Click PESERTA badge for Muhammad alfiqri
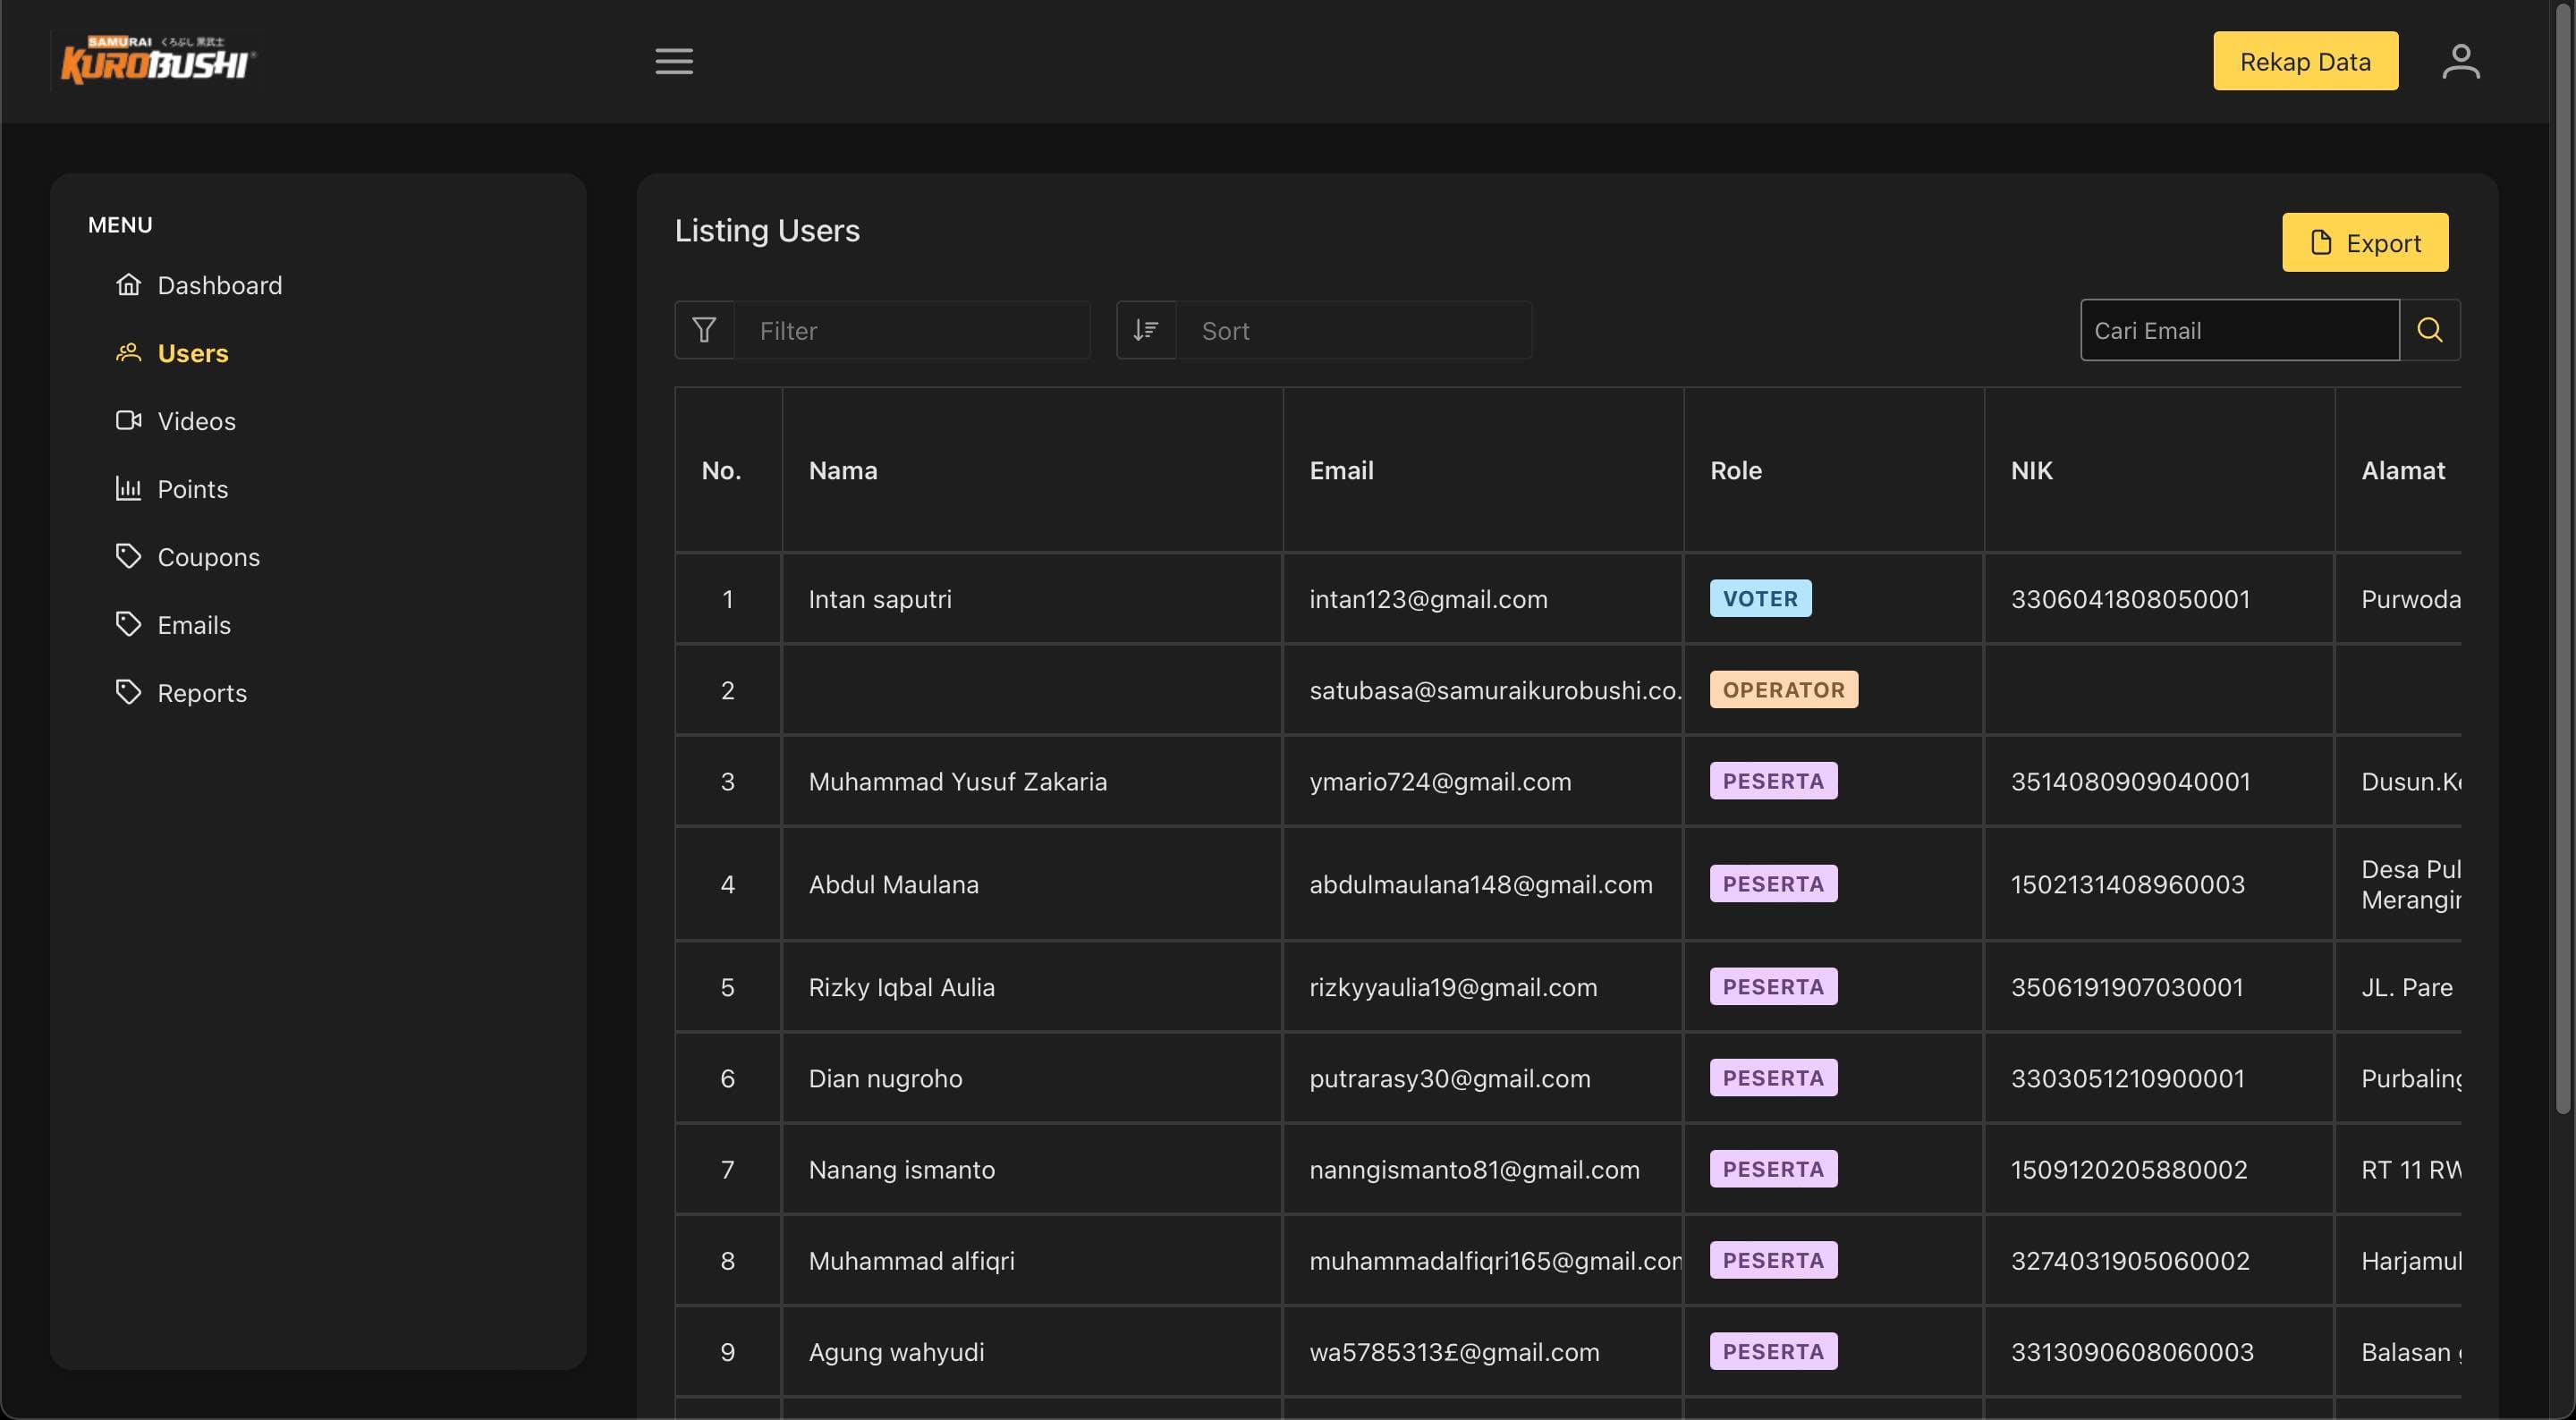 (1773, 1260)
